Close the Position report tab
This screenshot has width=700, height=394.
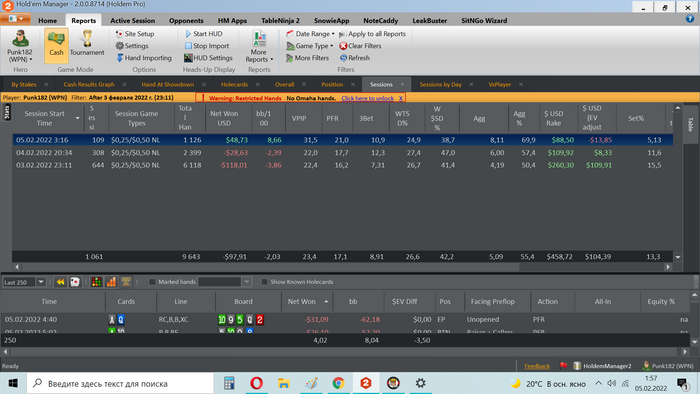coord(353,84)
